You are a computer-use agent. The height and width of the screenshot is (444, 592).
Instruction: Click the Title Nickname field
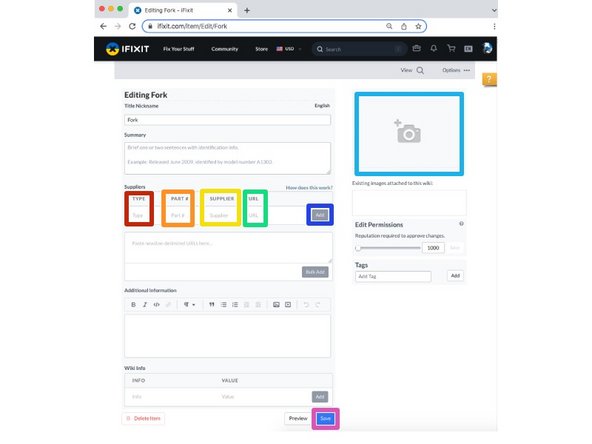(227, 120)
